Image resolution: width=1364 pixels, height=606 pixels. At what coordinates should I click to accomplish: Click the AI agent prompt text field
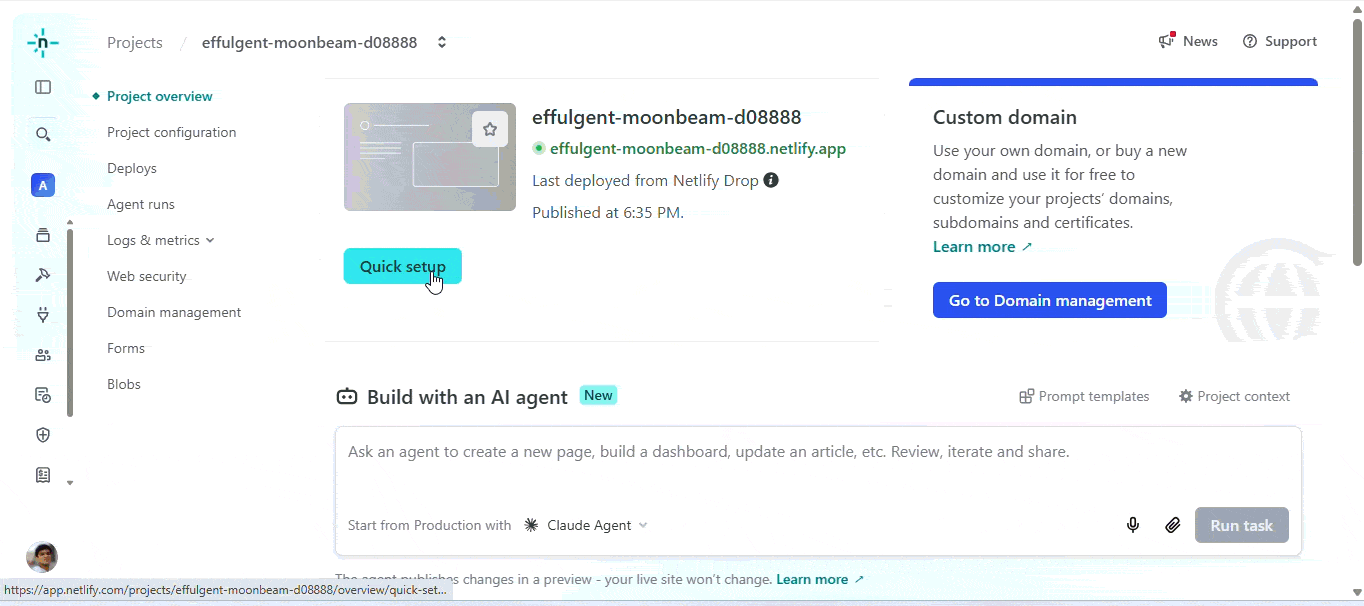[817, 465]
